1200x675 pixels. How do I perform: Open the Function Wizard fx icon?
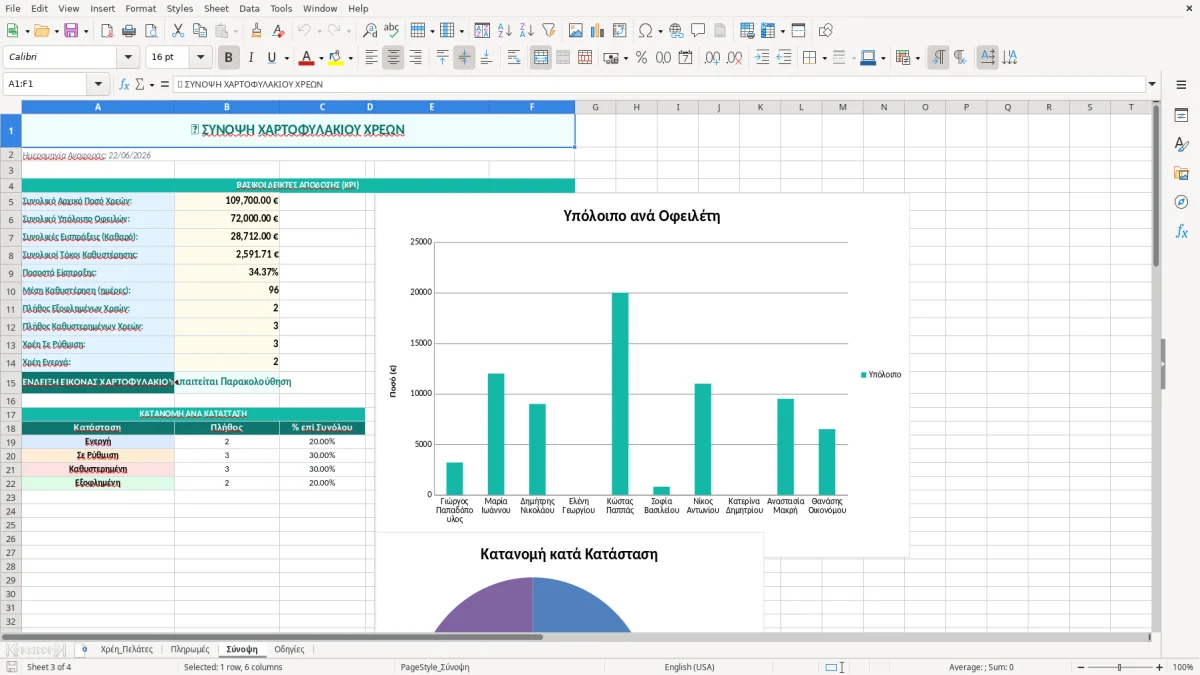point(125,84)
